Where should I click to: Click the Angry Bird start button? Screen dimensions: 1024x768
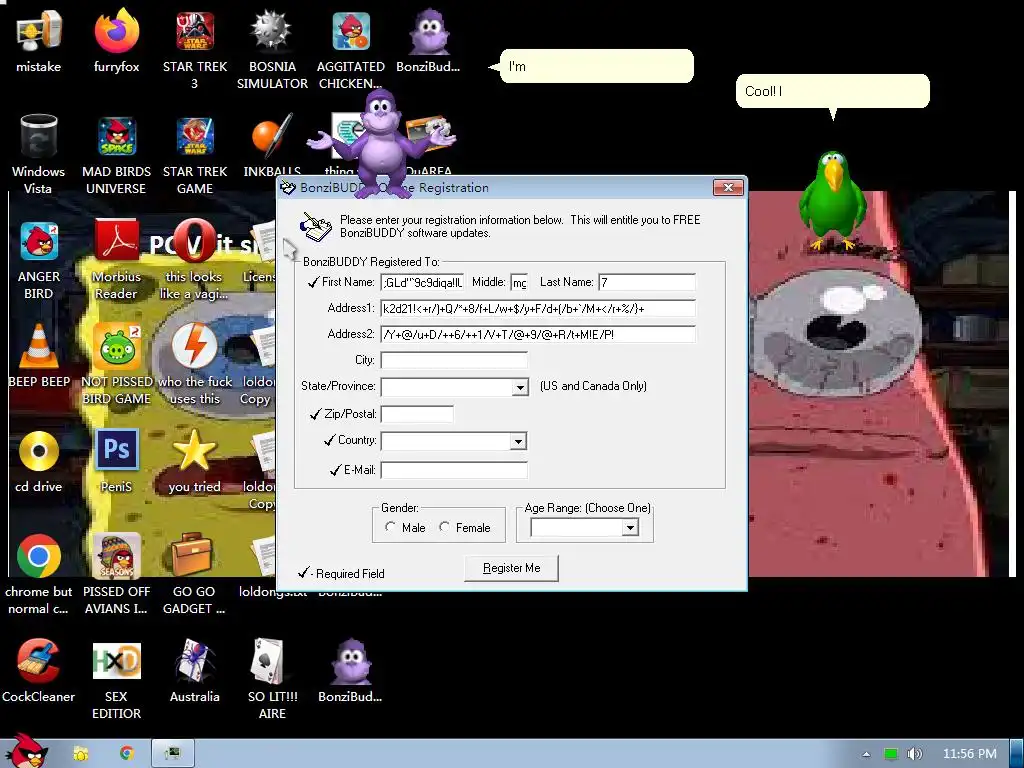[26, 751]
